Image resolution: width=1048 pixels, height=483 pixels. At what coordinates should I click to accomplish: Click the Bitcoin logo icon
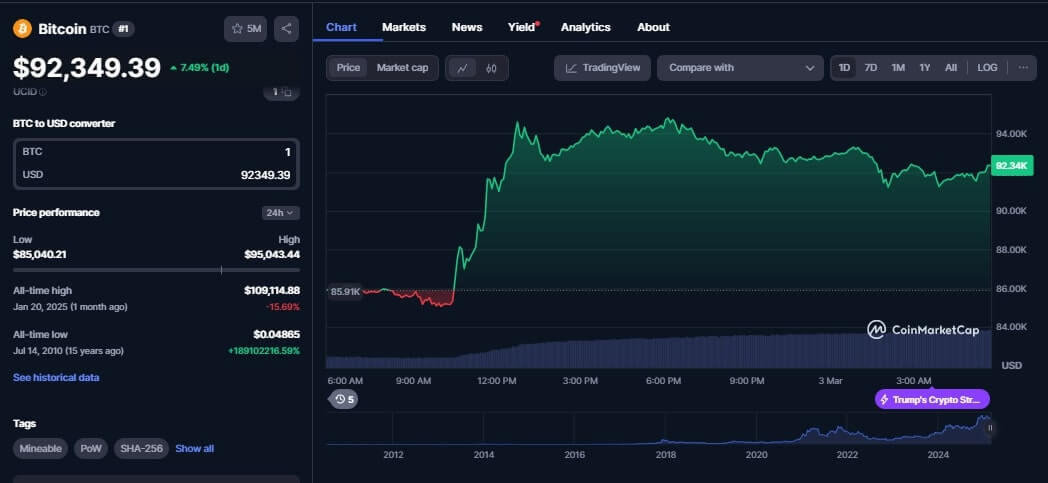click(22, 29)
